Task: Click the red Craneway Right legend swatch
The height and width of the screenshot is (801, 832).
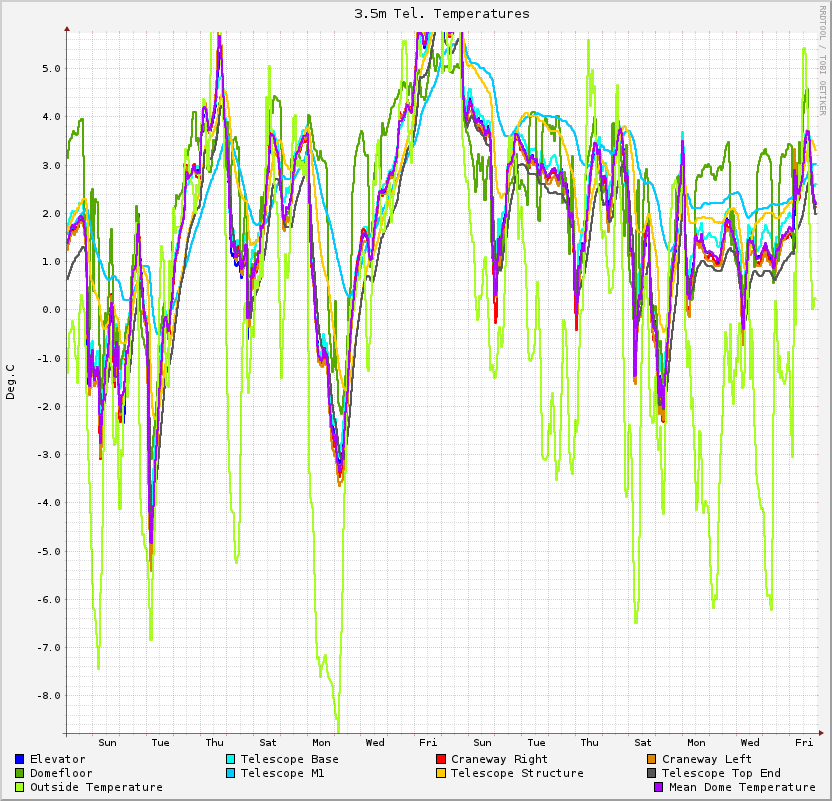Action: [x=441, y=759]
